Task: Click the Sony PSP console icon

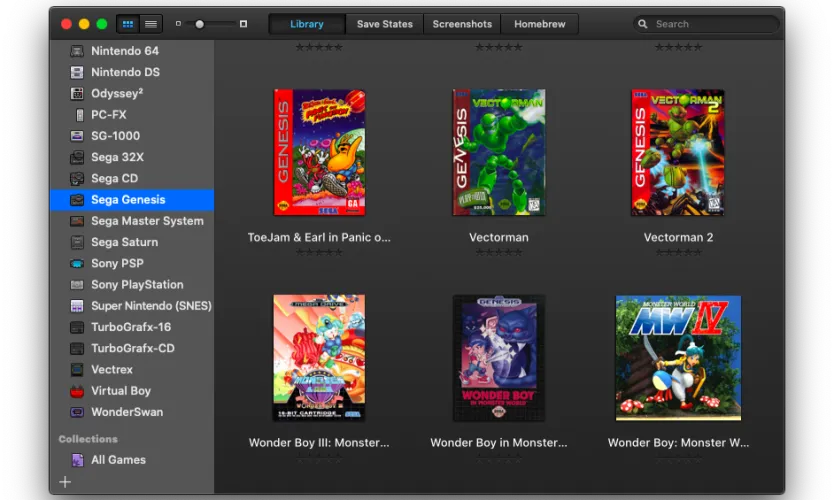Action: (x=77, y=264)
